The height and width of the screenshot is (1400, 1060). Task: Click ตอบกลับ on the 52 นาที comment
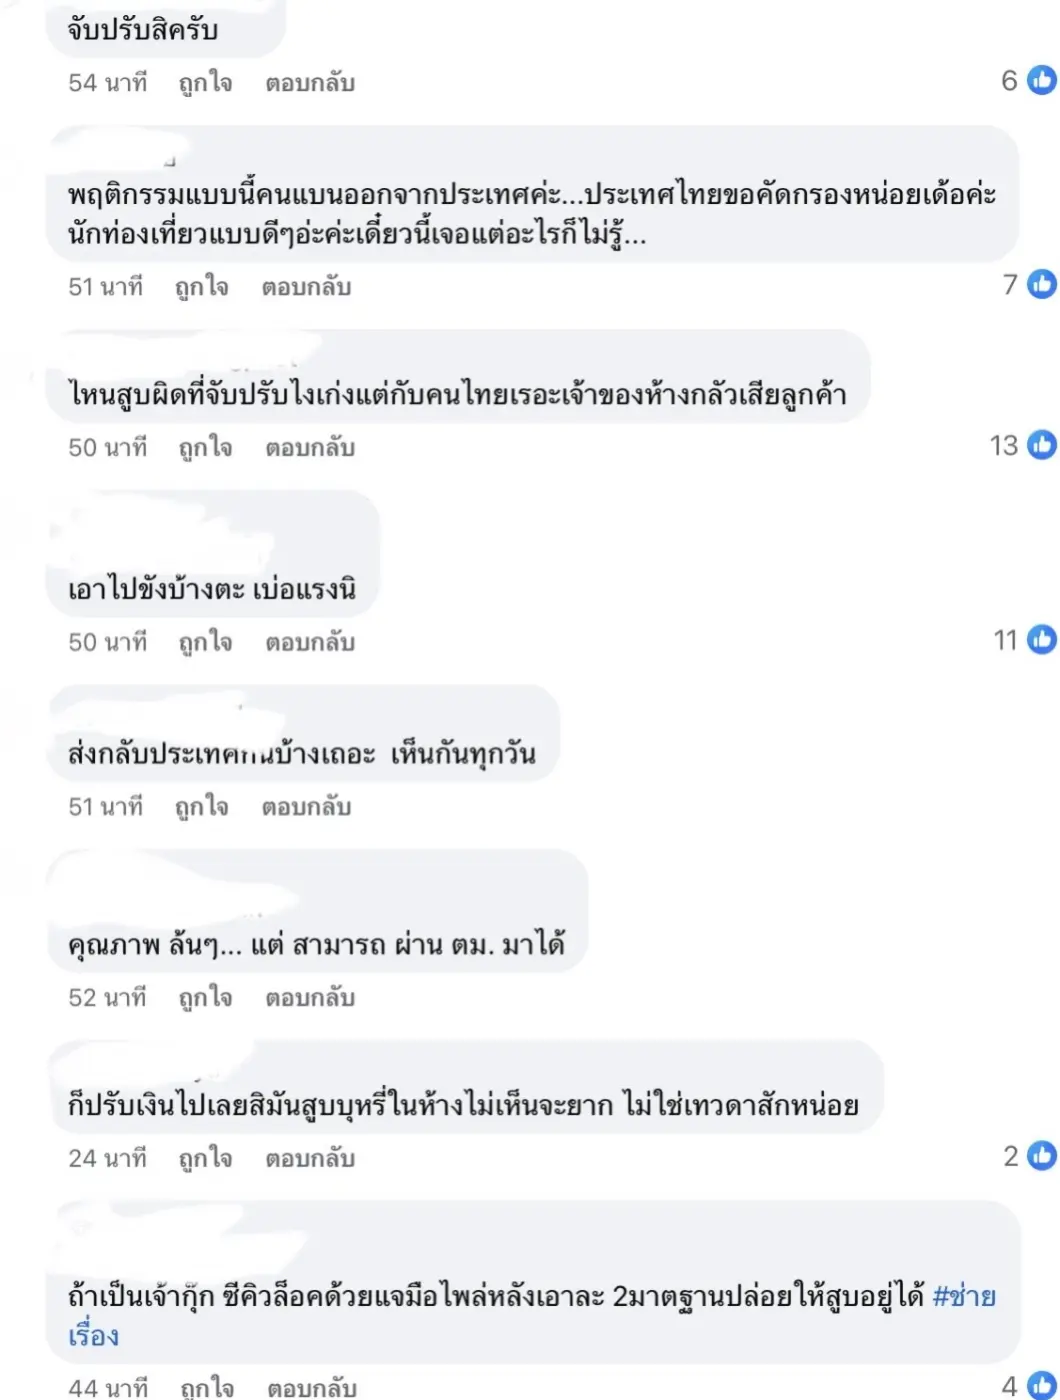click(310, 997)
